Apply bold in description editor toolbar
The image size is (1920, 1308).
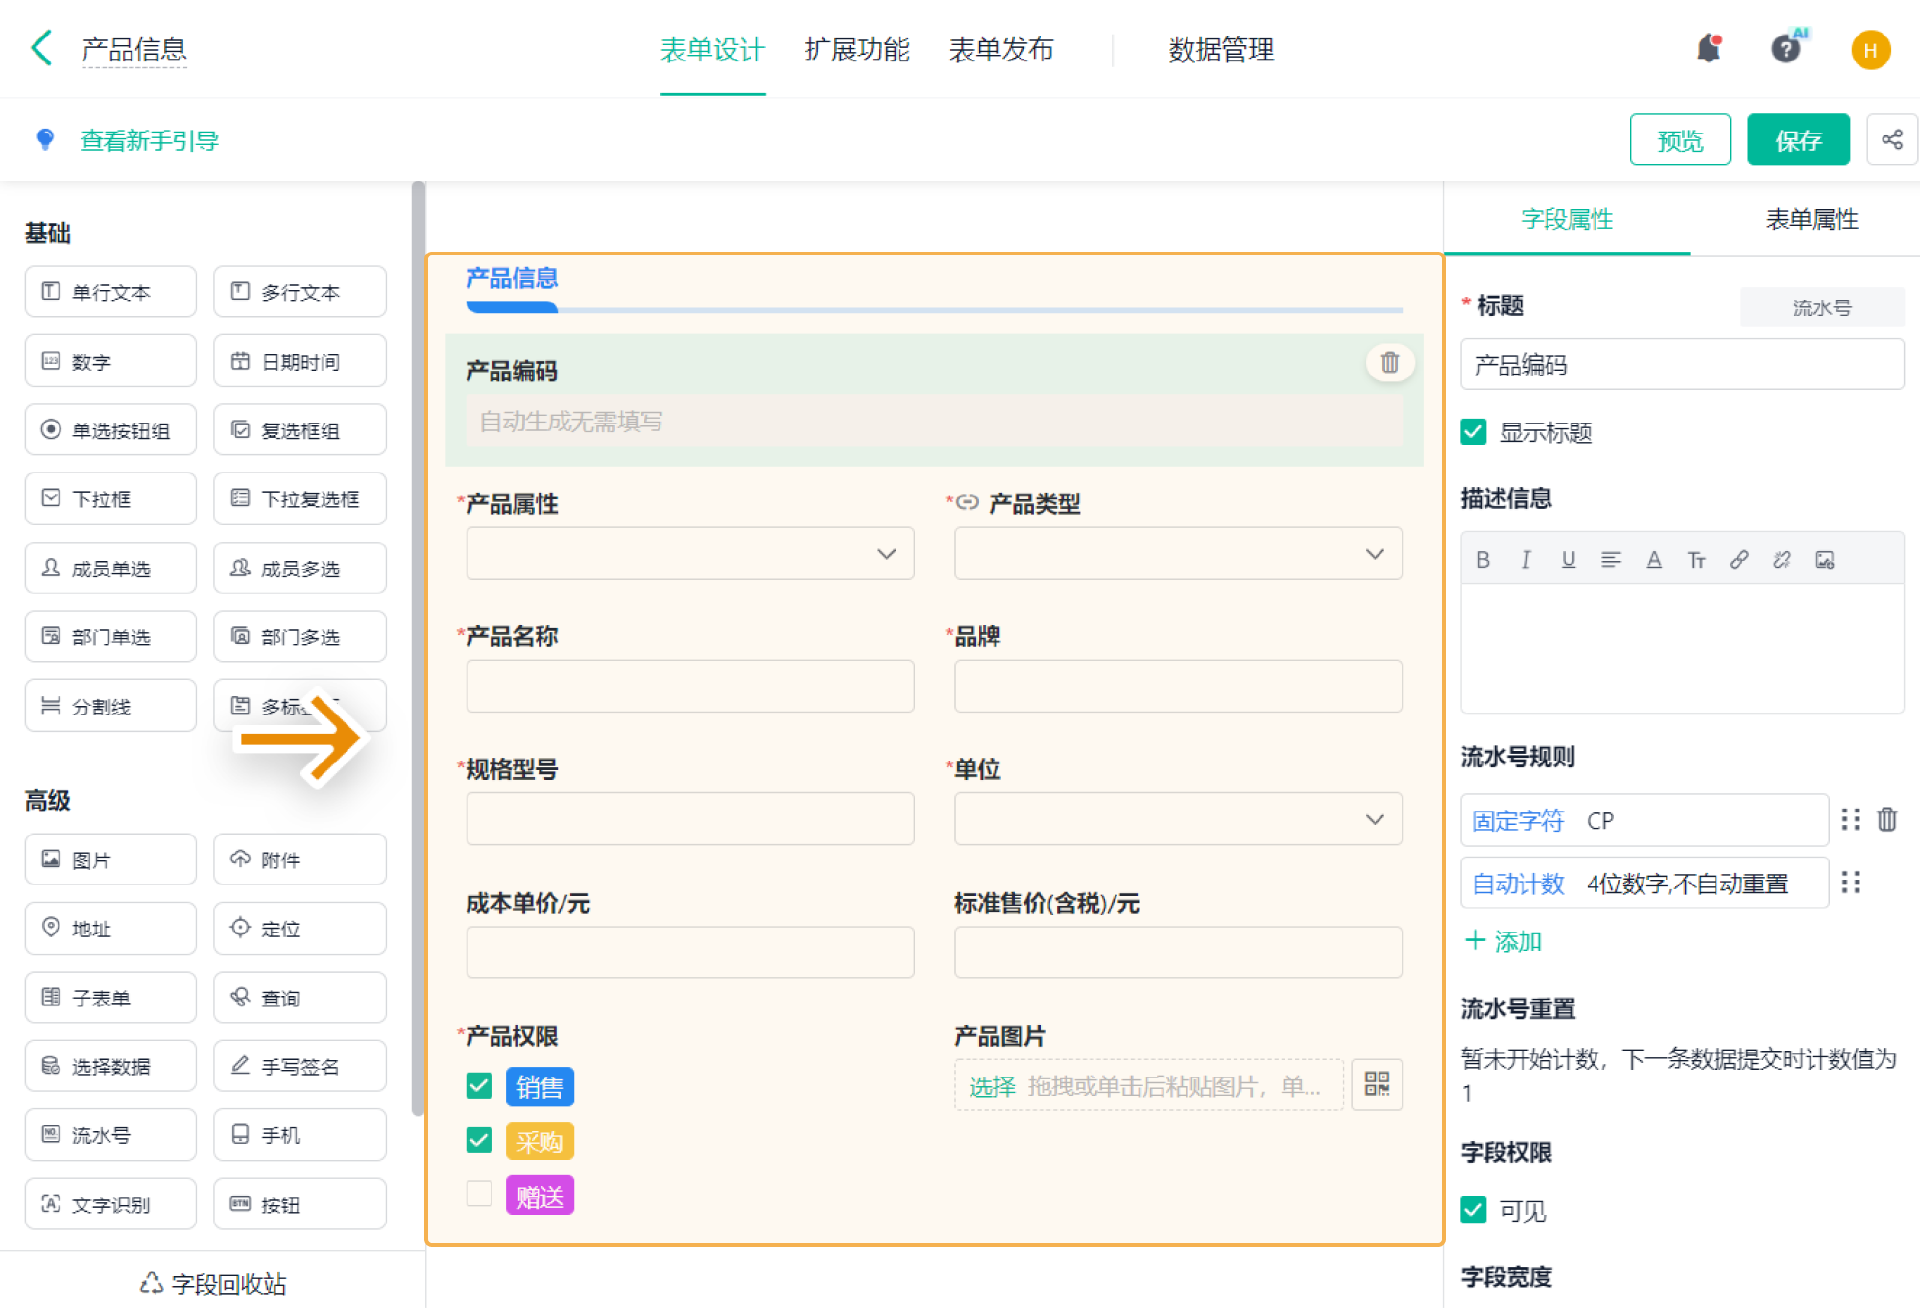[1483, 560]
